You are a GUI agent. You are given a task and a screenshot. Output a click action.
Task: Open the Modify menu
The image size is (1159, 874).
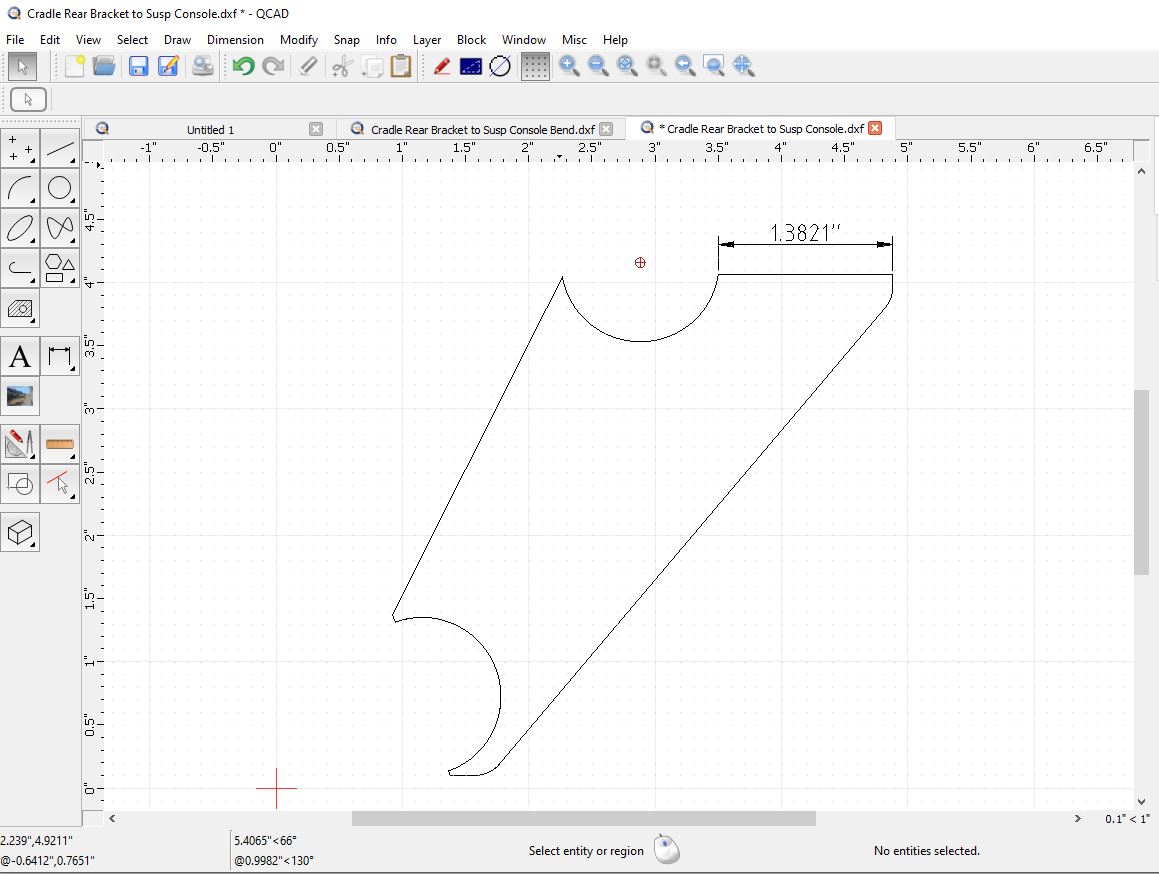(x=298, y=40)
